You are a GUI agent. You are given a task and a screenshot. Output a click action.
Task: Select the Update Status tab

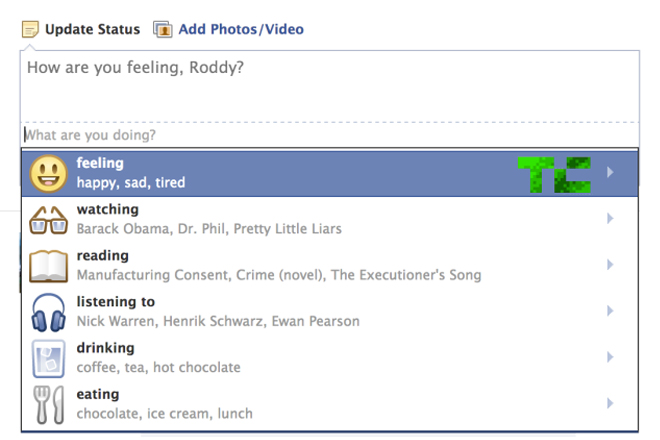92,29
